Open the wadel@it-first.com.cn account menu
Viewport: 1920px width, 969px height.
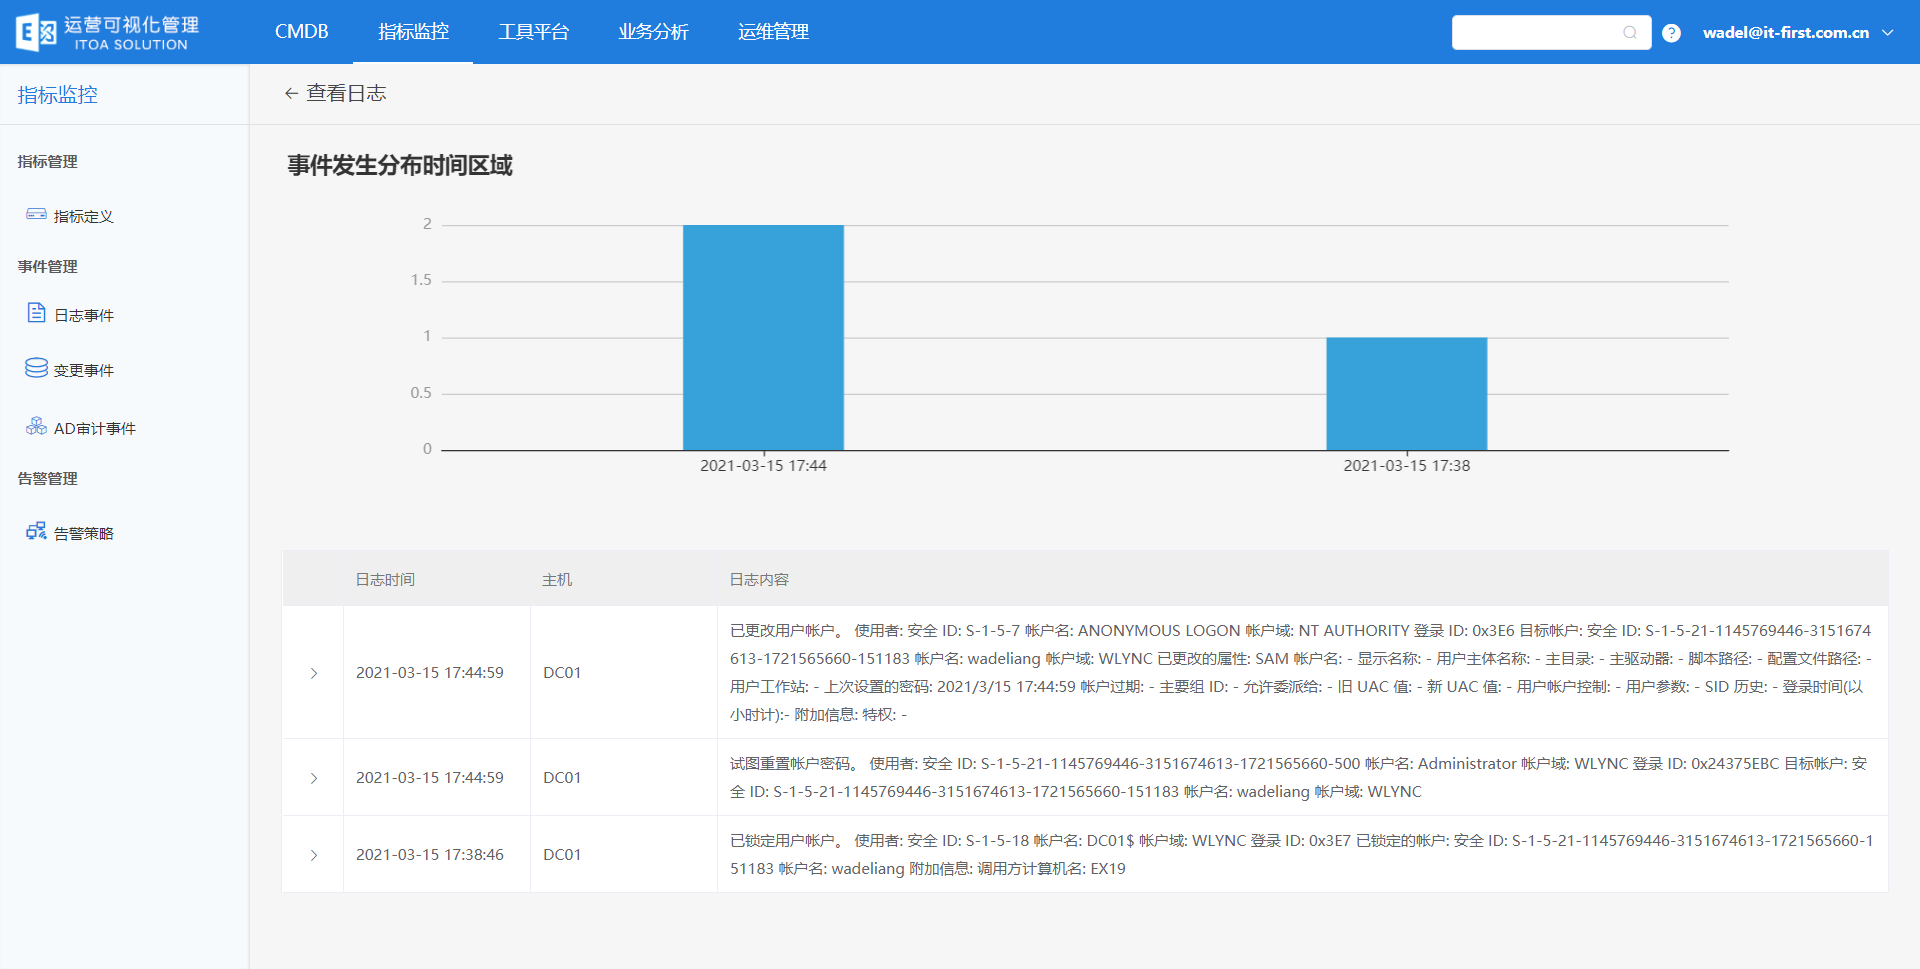(x=1786, y=32)
